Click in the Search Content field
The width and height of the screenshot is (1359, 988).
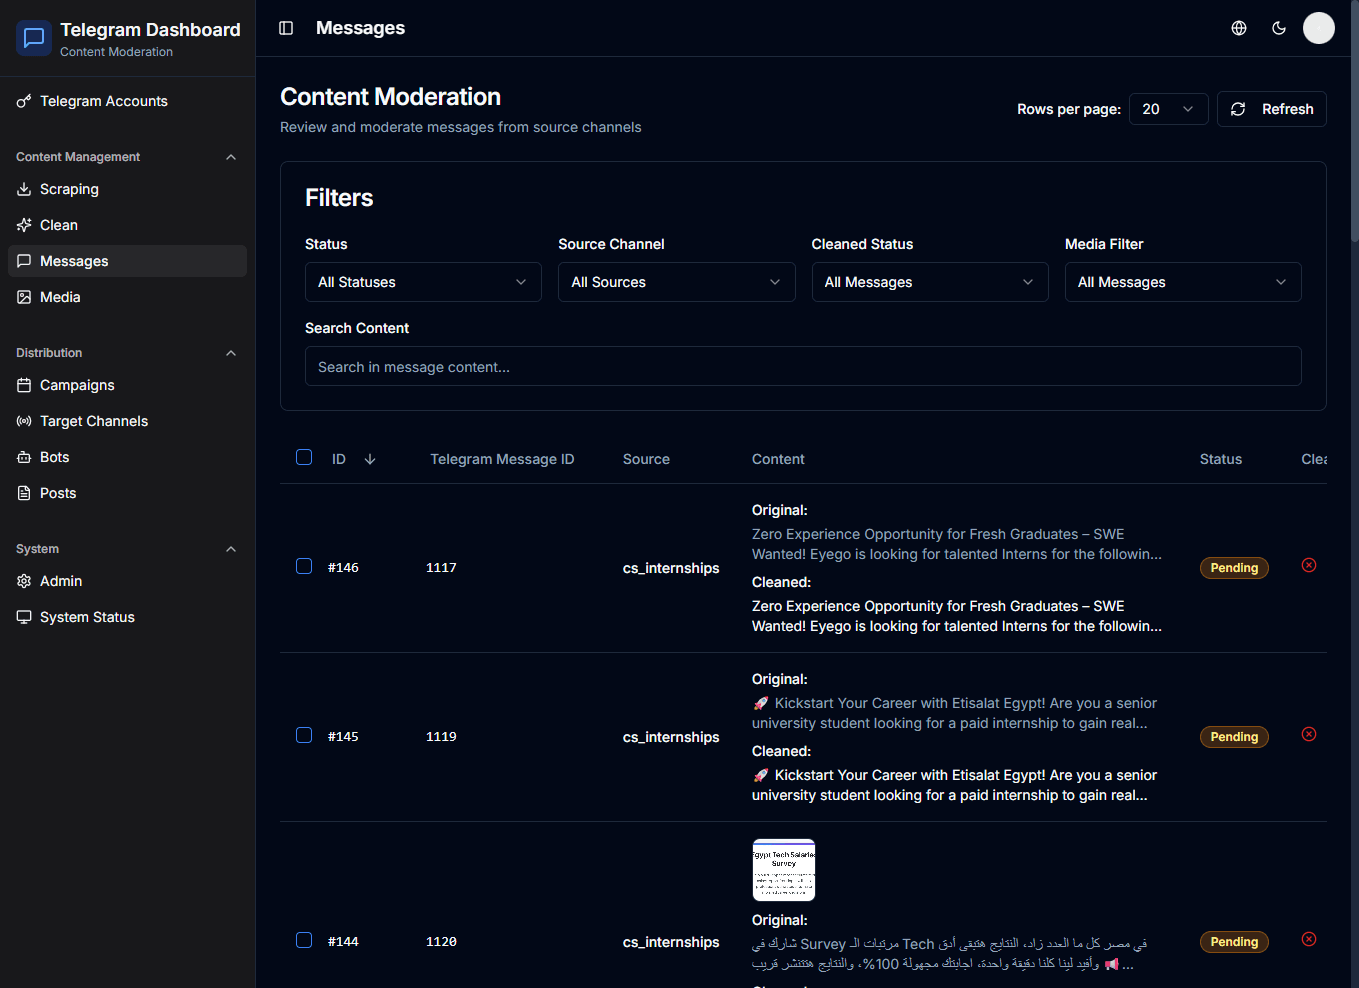click(803, 366)
